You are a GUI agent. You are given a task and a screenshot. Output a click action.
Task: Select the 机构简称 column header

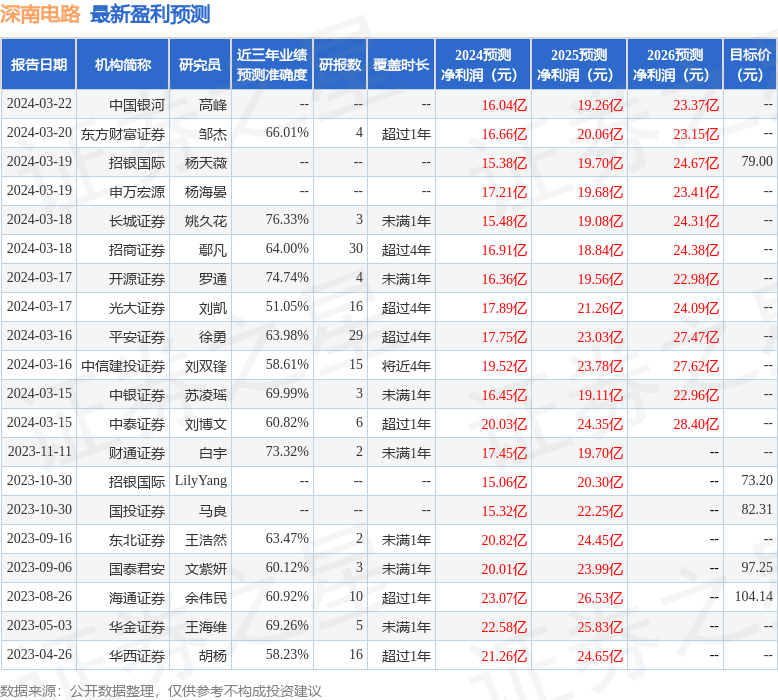tap(123, 64)
